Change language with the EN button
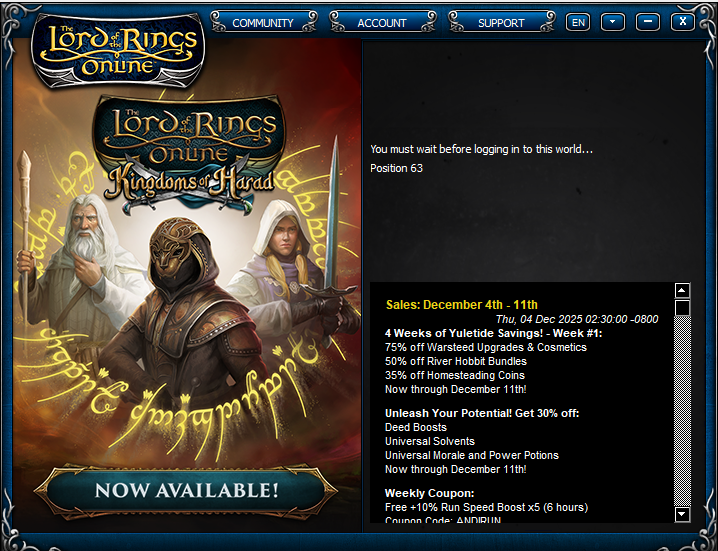 click(578, 22)
